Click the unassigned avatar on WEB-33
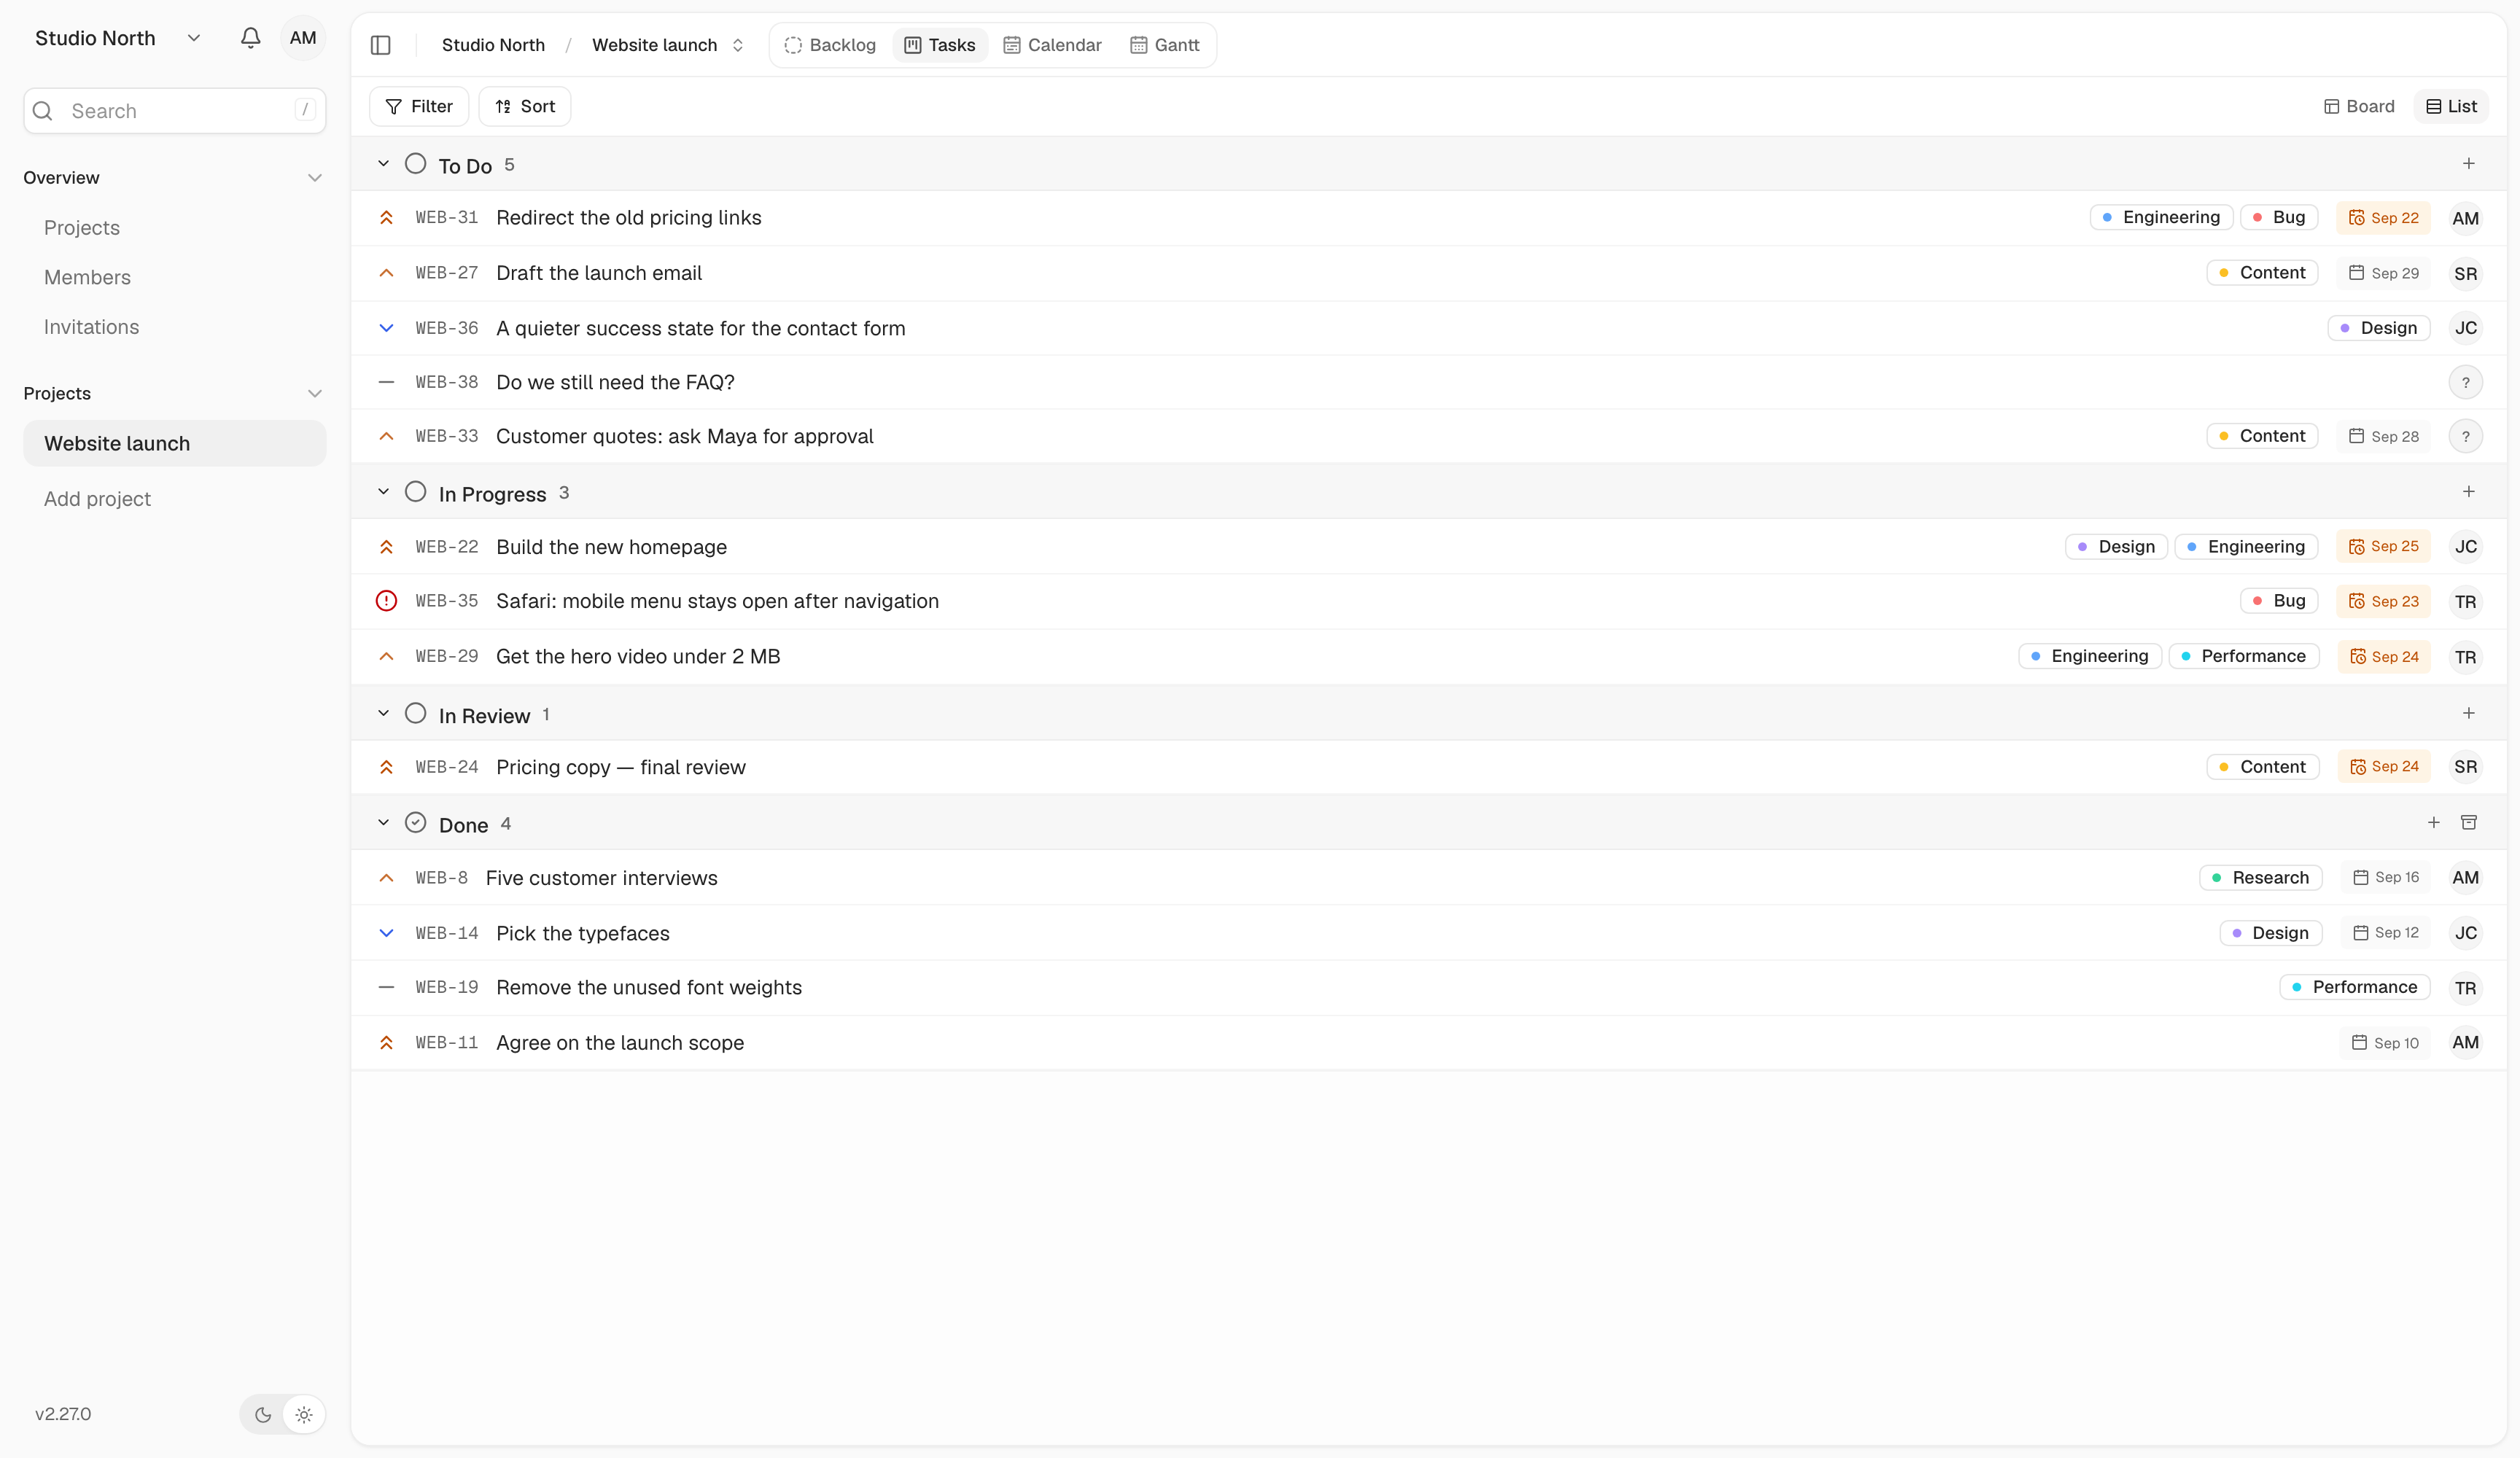Viewport: 2520px width, 1458px height. [x=2465, y=437]
